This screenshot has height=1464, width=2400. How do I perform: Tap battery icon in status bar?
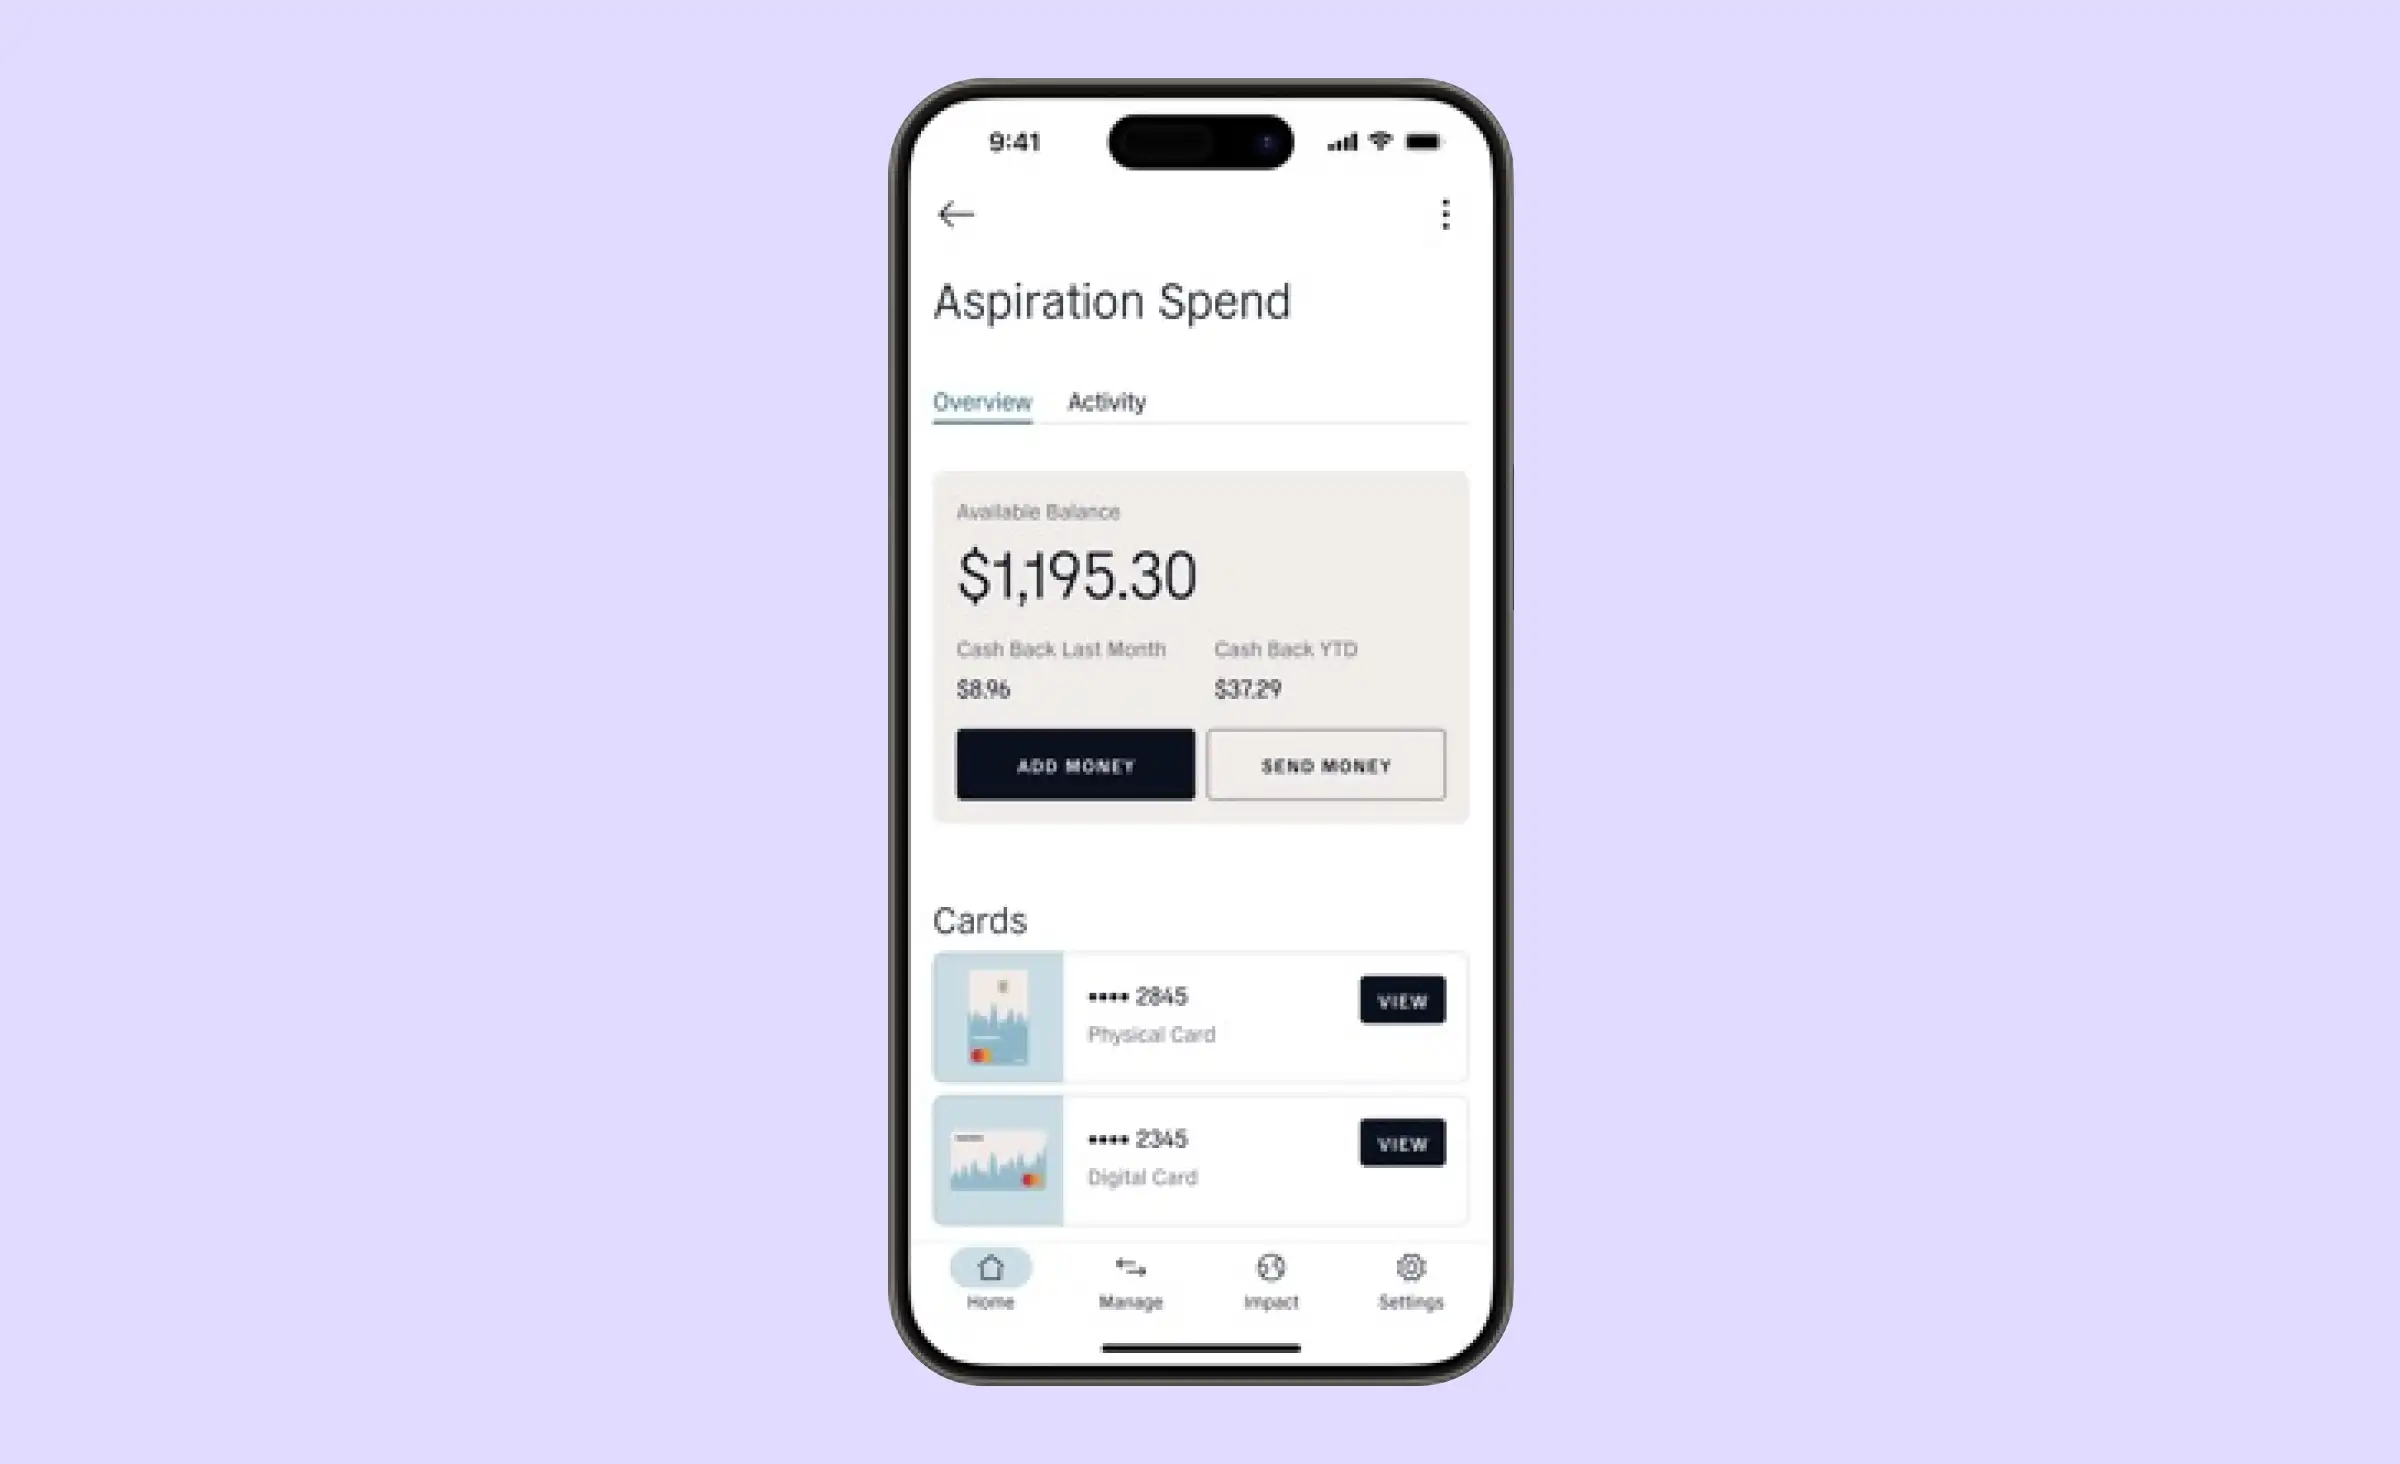pos(1423,142)
